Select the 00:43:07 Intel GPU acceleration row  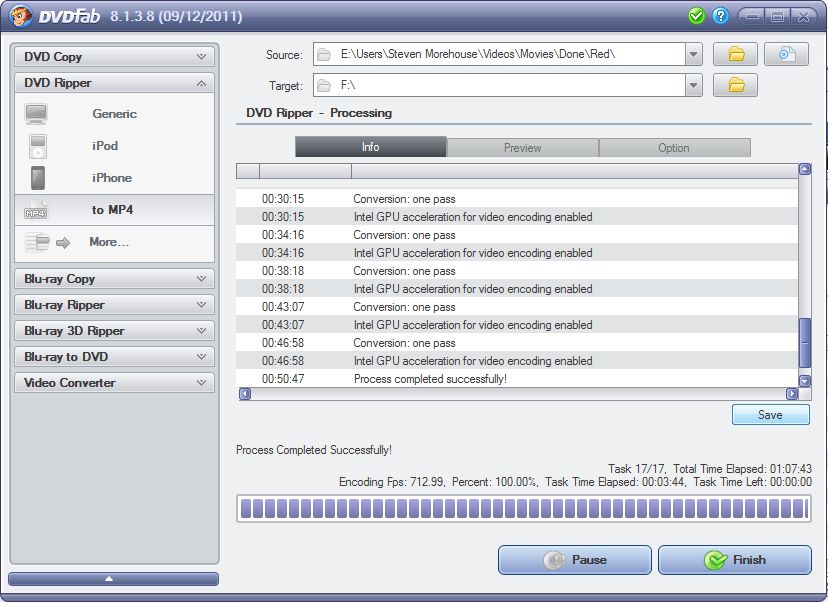[517, 325]
